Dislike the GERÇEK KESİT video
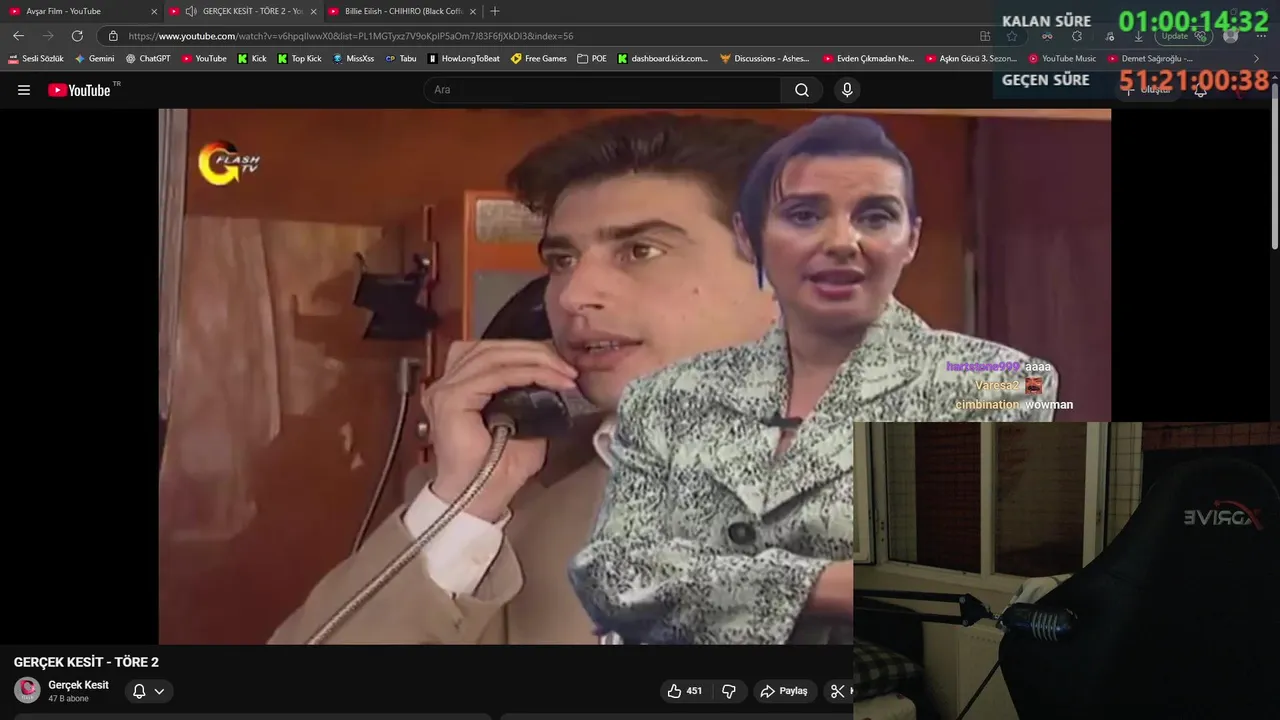1280x720 pixels. click(x=729, y=691)
